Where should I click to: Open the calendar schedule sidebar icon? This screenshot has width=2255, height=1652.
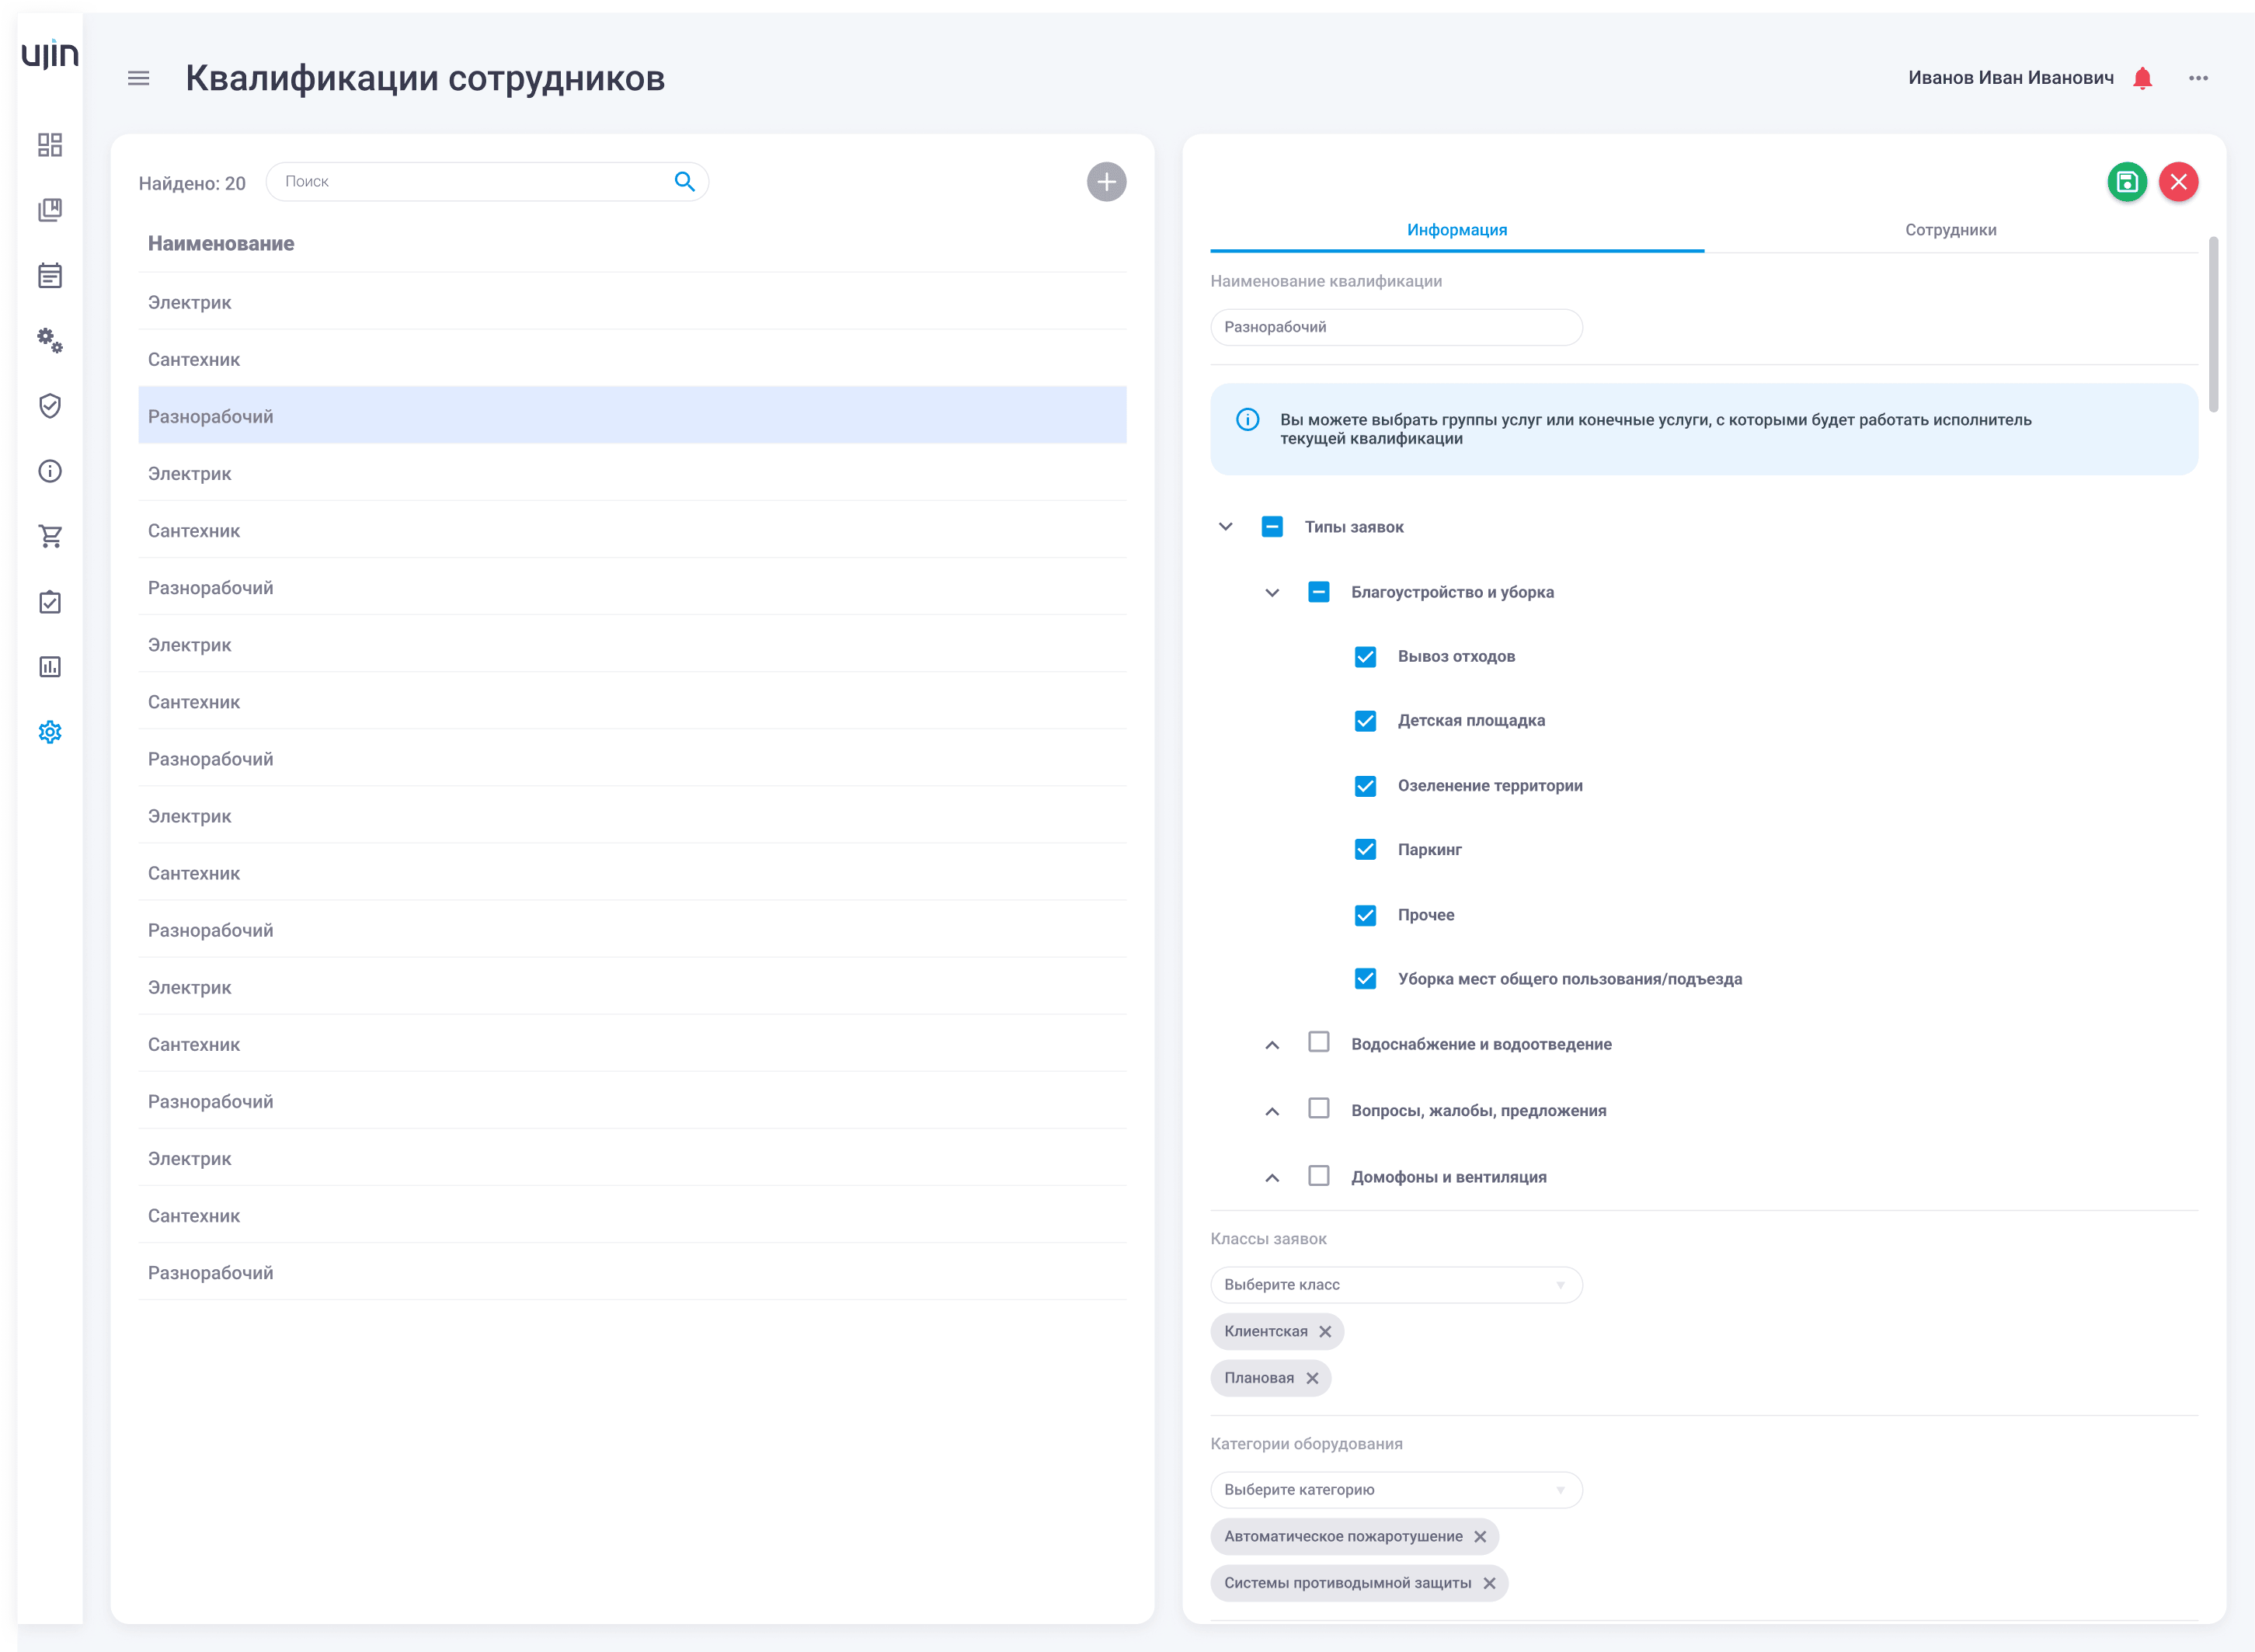(50, 275)
